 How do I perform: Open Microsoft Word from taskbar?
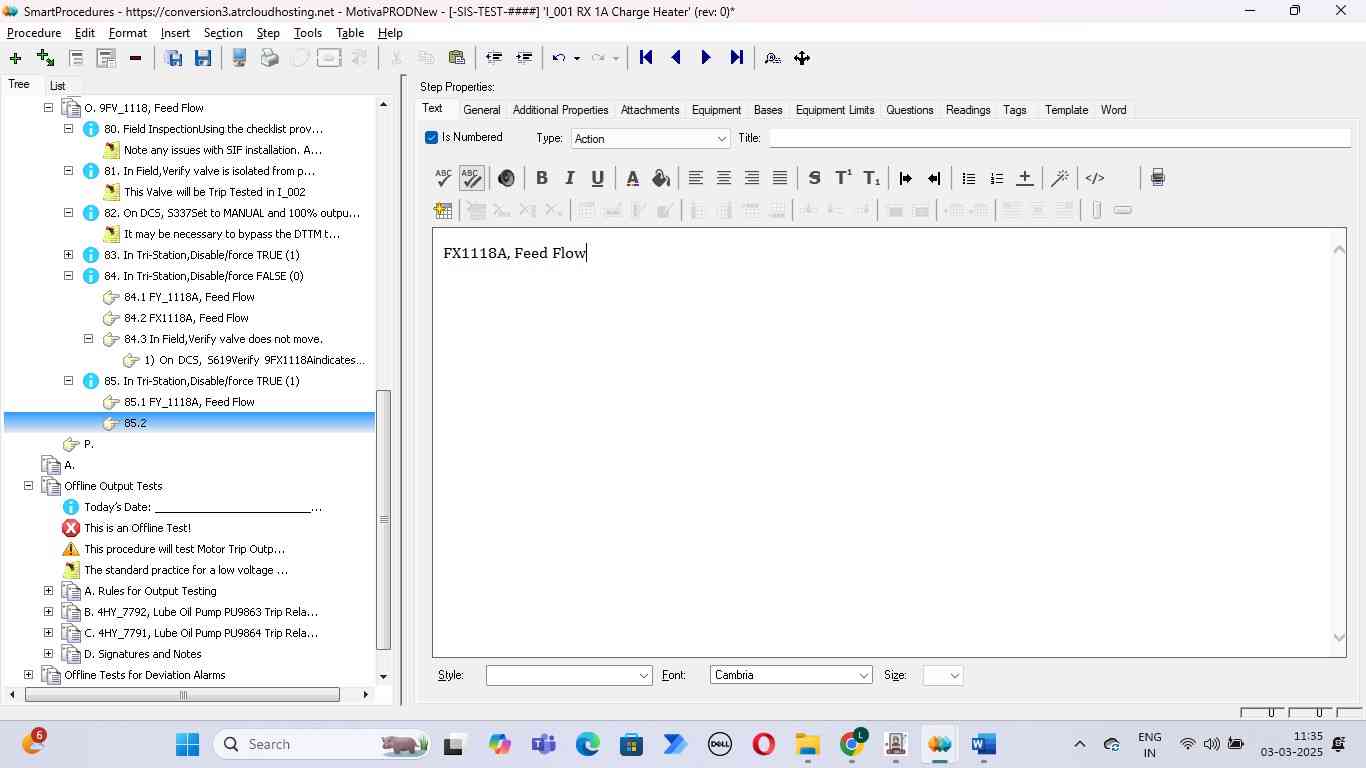[x=984, y=744]
